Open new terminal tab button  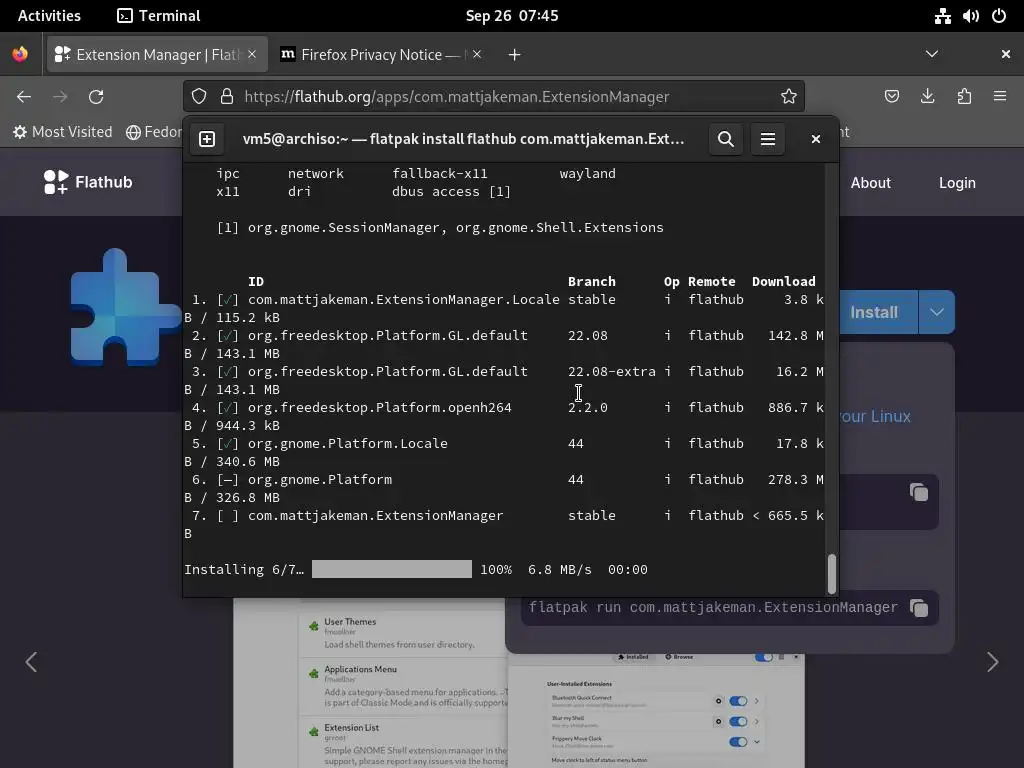pyautogui.click(x=207, y=139)
